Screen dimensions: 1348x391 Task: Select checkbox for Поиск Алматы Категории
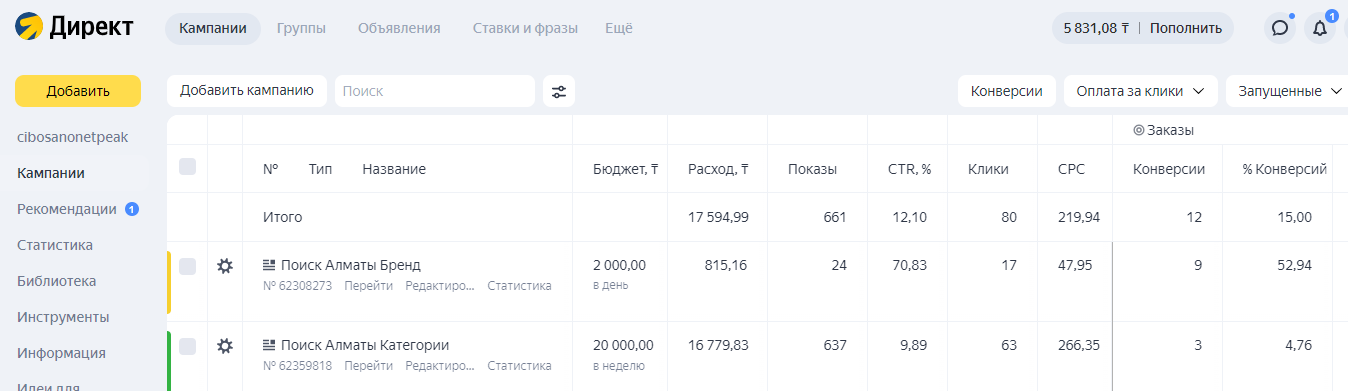pyautogui.click(x=187, y=346)
